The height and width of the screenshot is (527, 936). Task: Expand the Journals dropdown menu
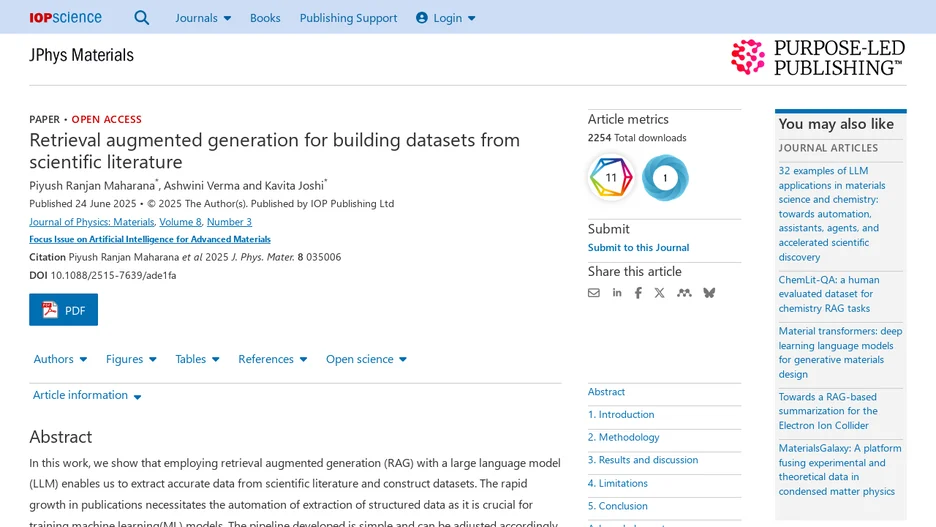[x=203, y=18]
